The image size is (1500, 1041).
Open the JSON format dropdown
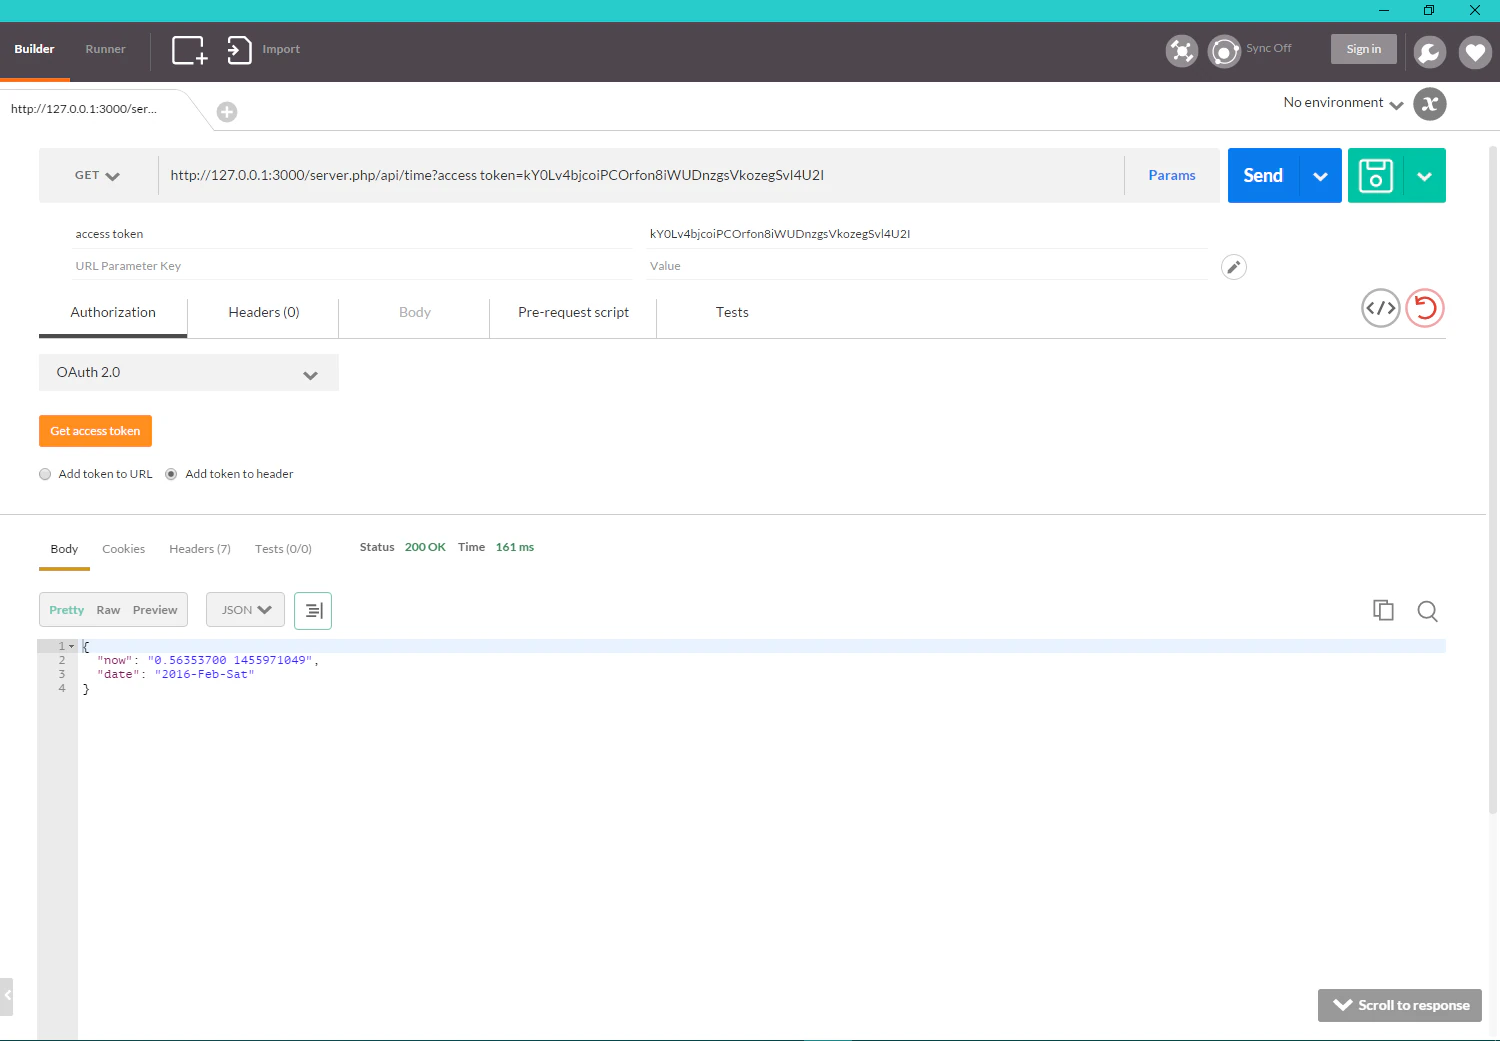246,610
